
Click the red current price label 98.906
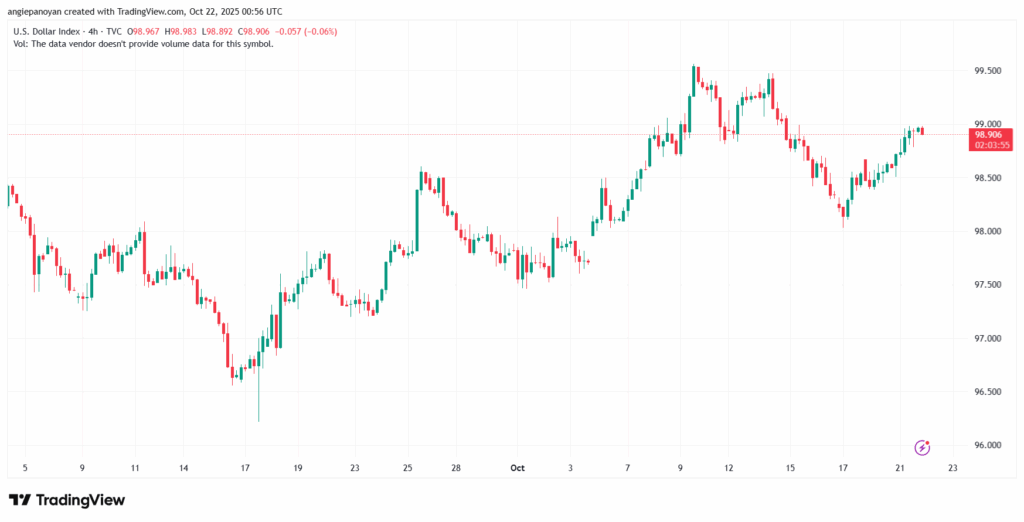point(988,134)
